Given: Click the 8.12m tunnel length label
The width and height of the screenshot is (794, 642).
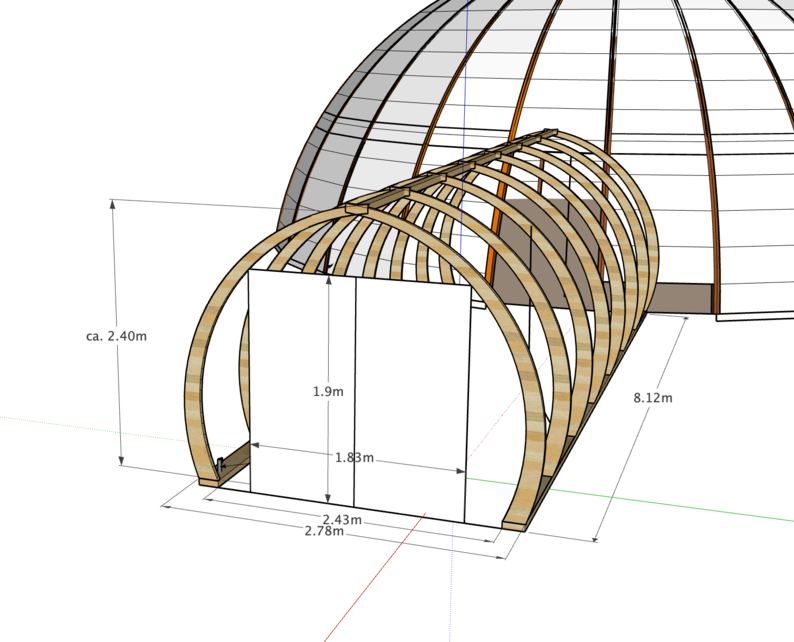Looking at the screenshot, I should point(653,398).
